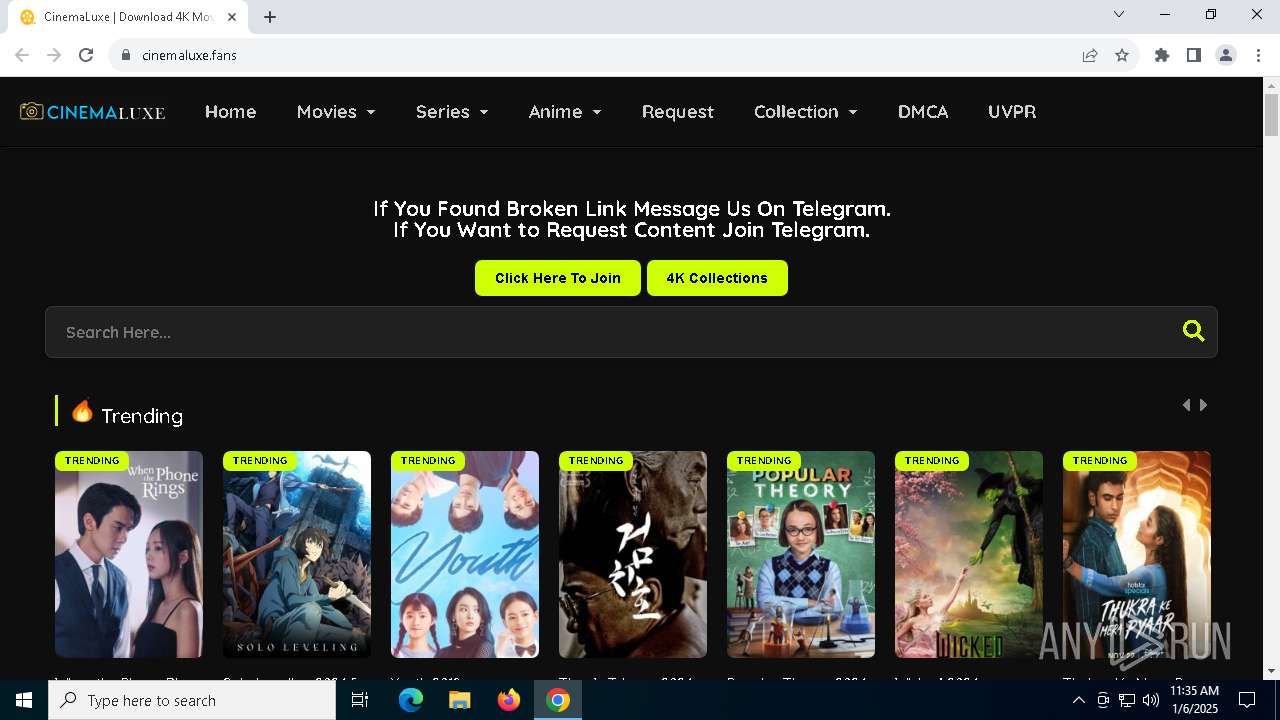Launch Microsoft Edge from taskbar

pyautogui.click(x=411, y=700)
